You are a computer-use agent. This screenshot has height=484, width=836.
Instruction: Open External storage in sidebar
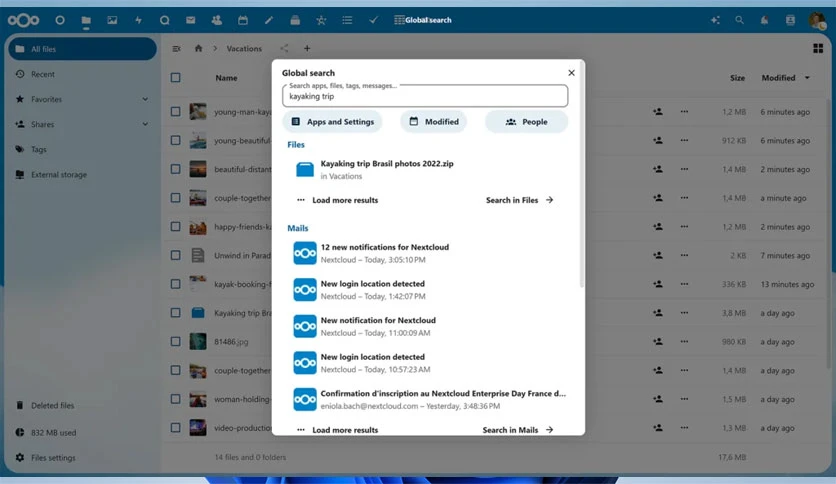click(82, 174)
